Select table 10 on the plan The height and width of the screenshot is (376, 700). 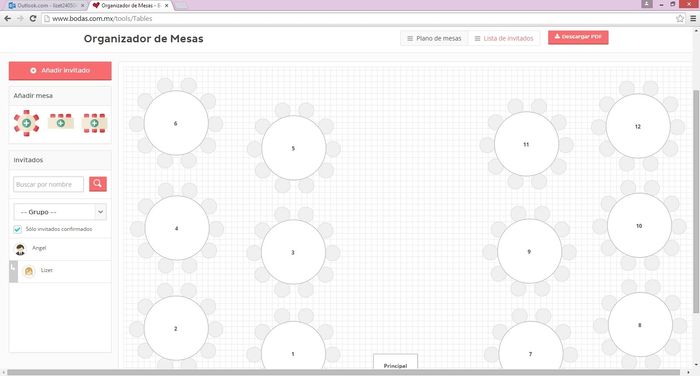click(x=639, y=226)
